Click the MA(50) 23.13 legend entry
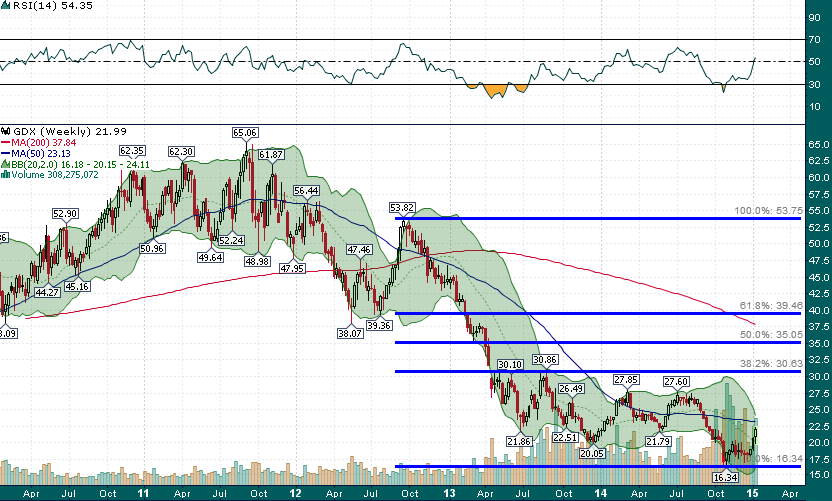The width and height of the screenshot is (832, 501). coord(36,154)
